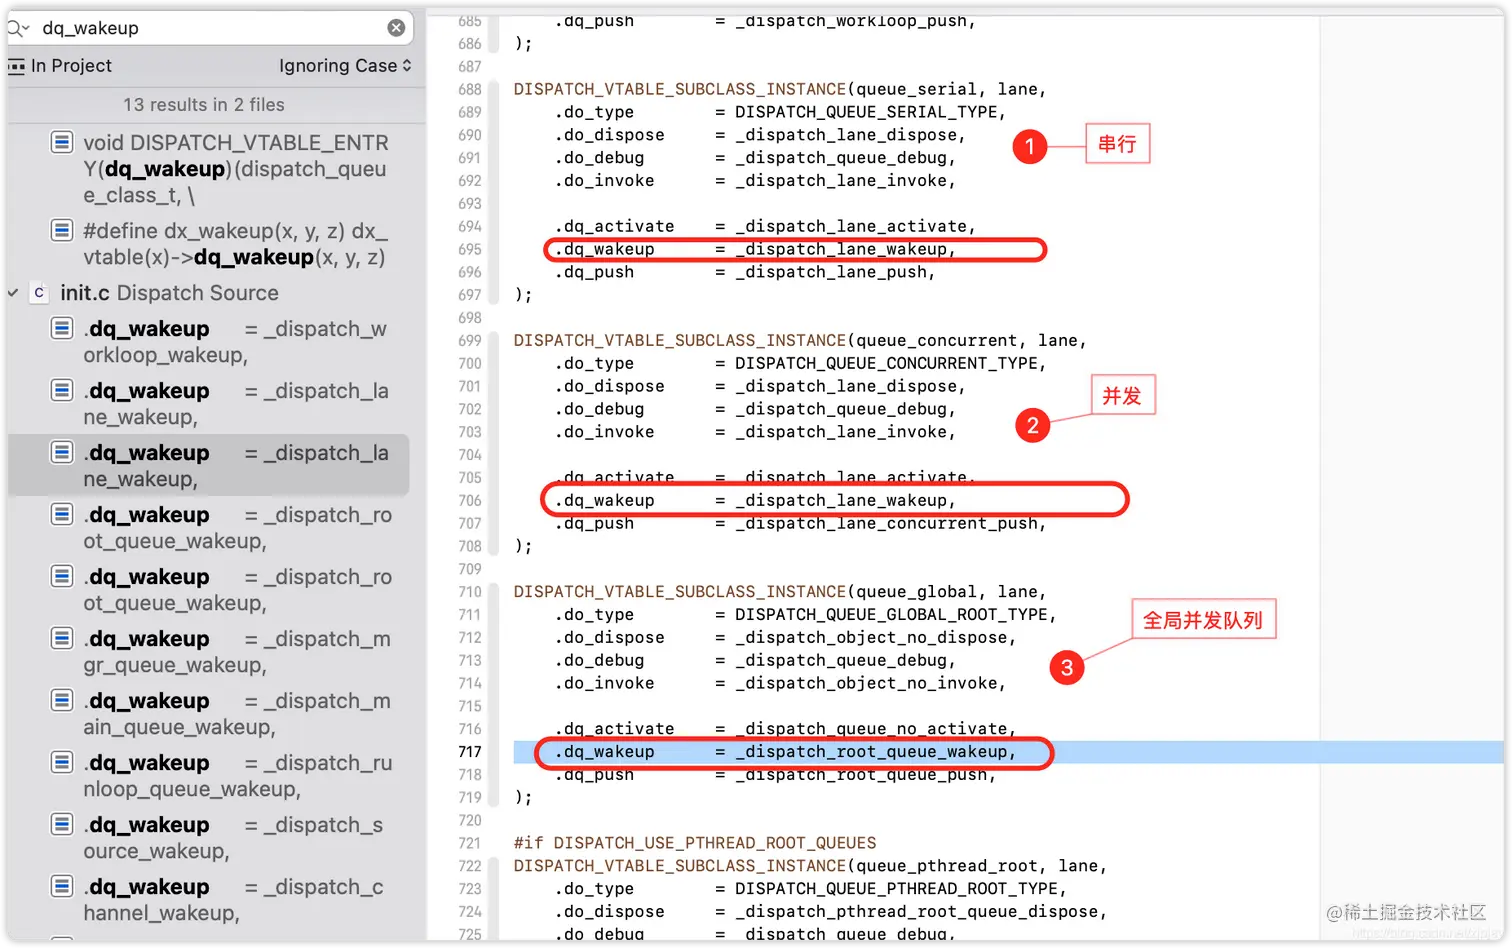This screenshot has height=948, width=1512.
Task: Collapse the init.c Dispatch Source group
Action: tap(13, 293)
